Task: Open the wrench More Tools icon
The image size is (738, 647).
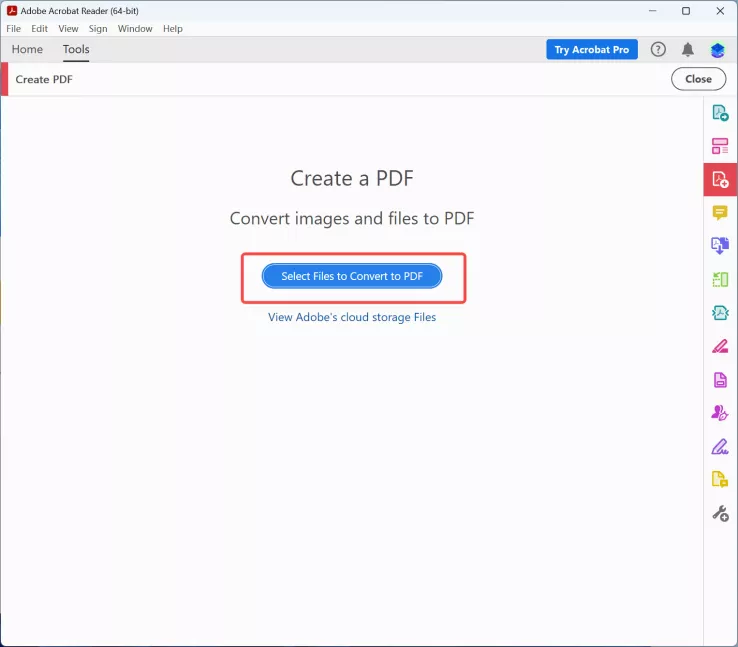Action: tap(720, 513)
